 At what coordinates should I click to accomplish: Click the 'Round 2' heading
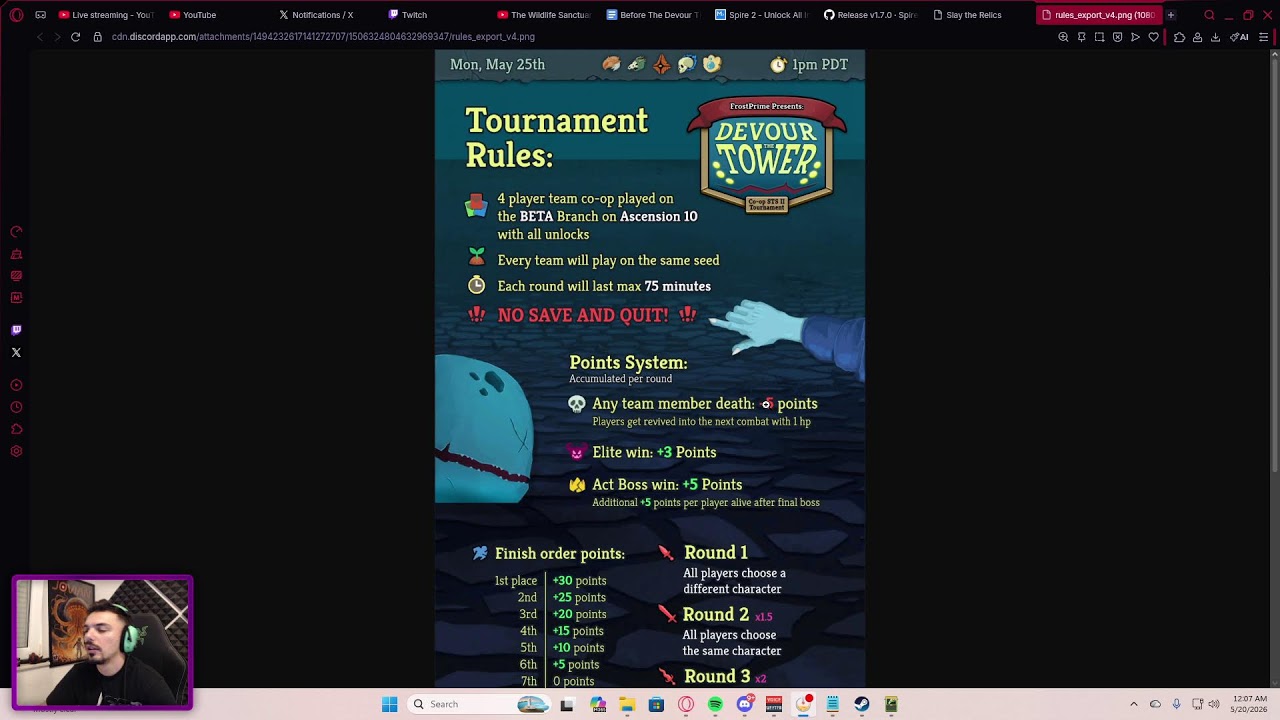pos(716,614)
